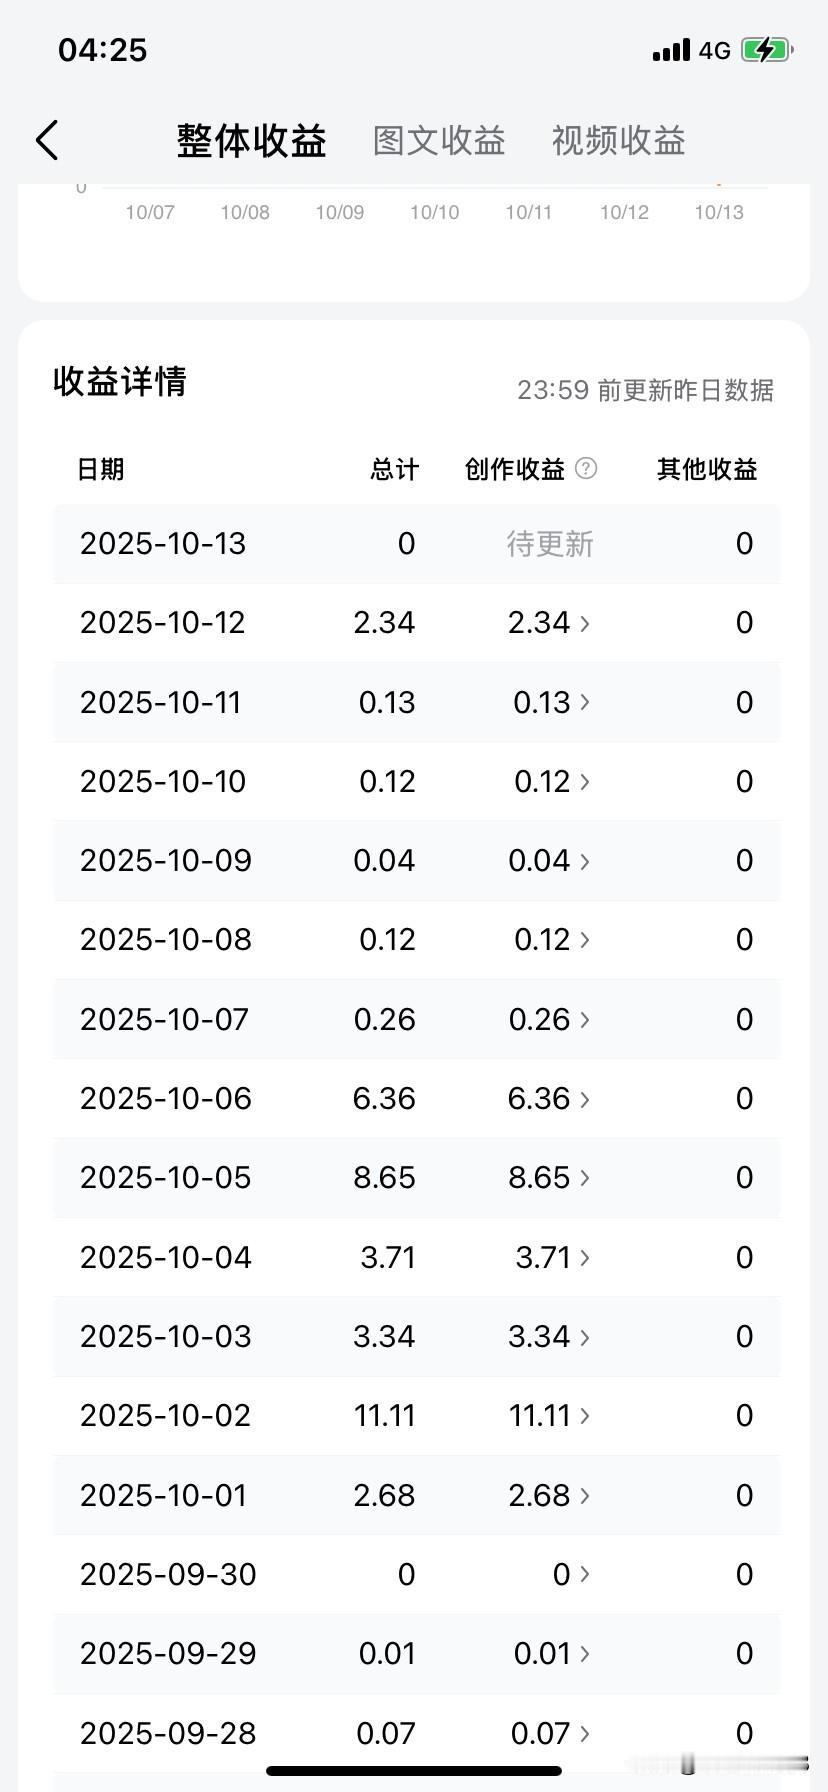Expand 2025-10-12 creation income chevron
The height and width of the screenshot is (1792, 828).
[x=585, y=623]
